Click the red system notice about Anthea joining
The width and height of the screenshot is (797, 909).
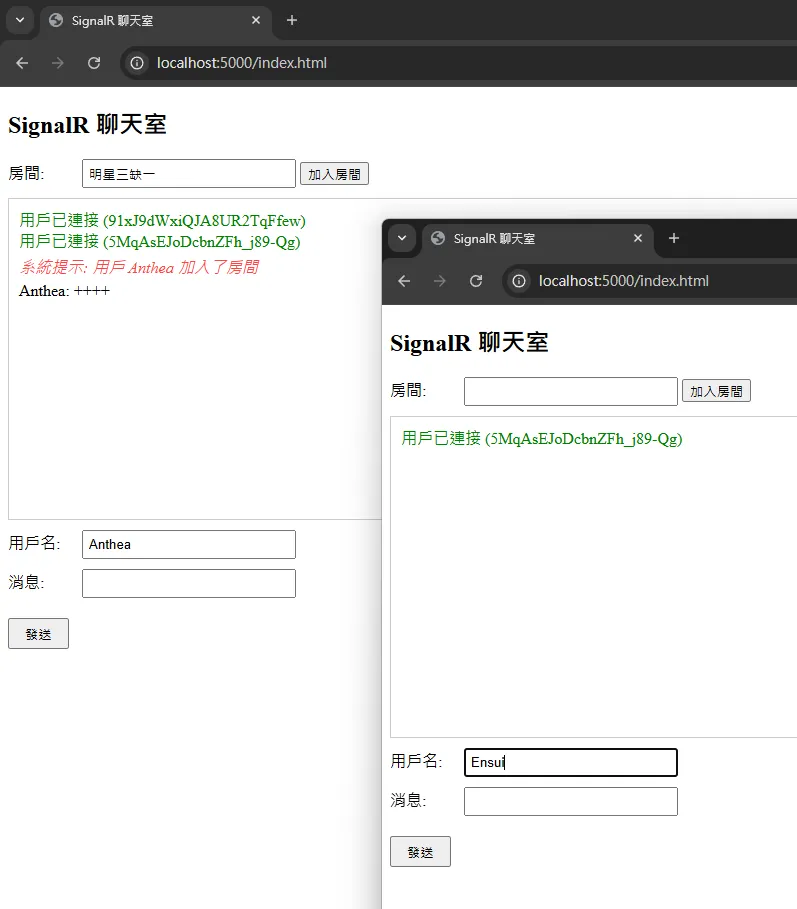139,267
